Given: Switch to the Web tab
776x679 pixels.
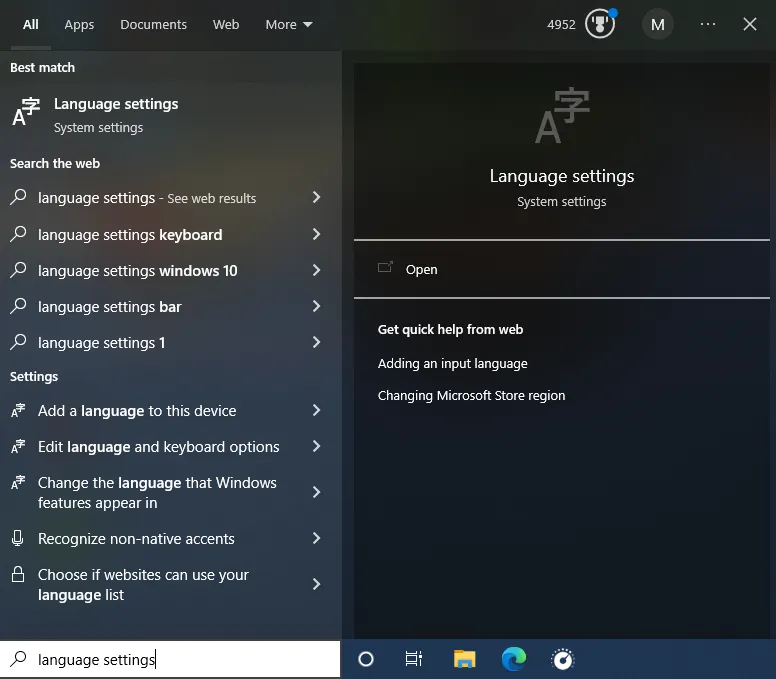Looking at the screenshot, I should [226, 25].
